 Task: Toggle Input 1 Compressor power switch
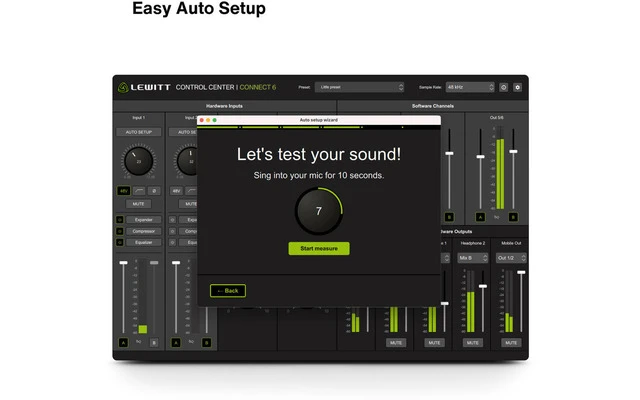coord(120,231)
